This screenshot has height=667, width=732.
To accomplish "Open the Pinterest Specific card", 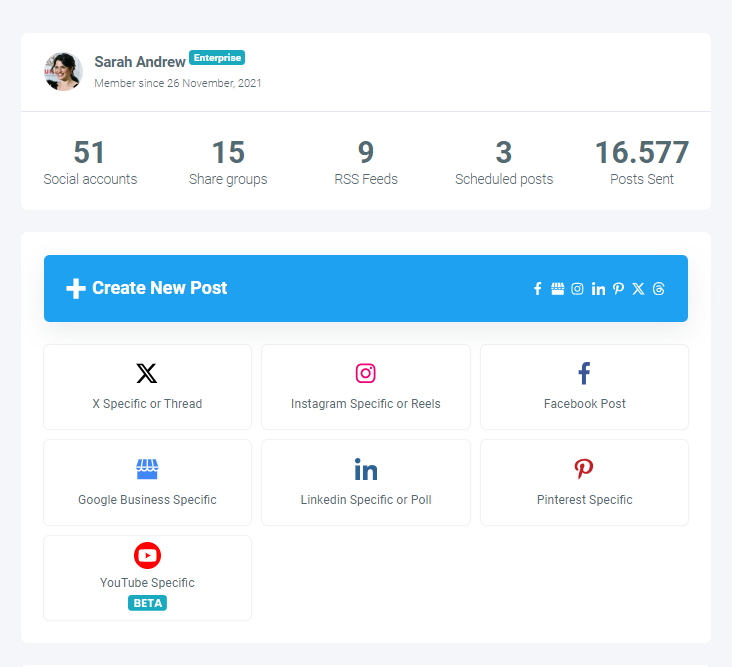I will point(584,482).
